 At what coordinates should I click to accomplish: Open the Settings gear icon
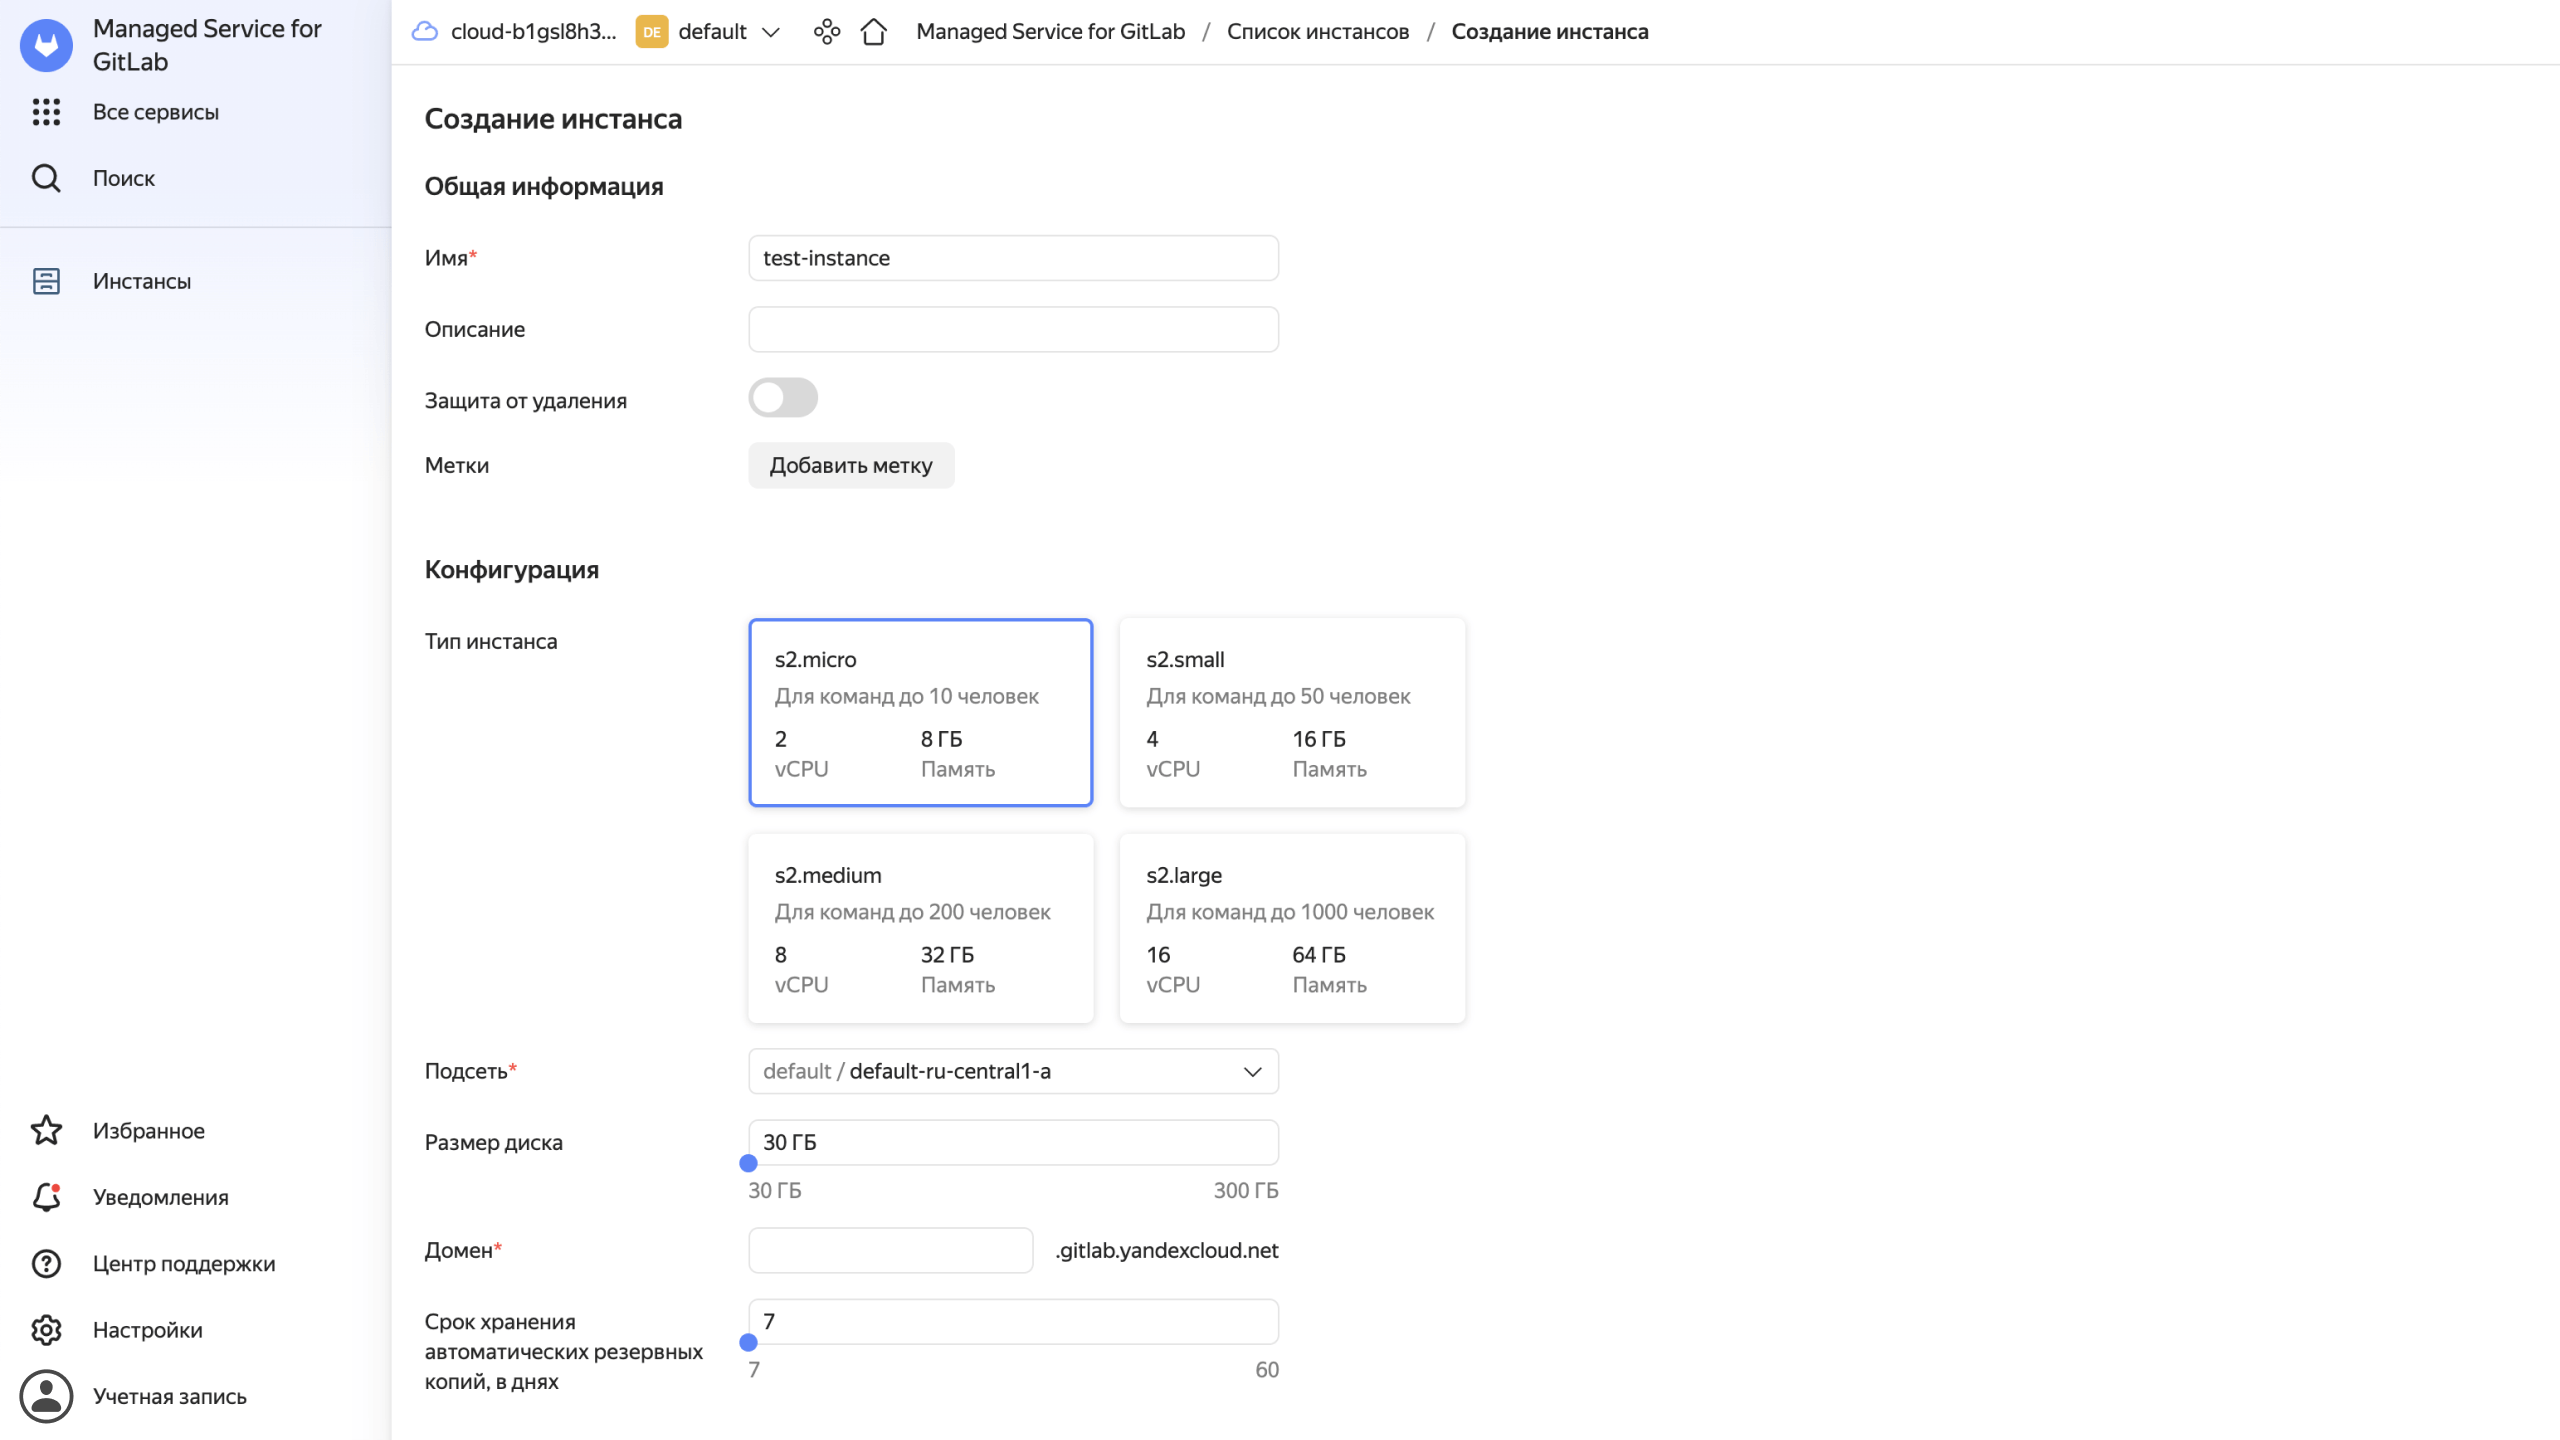(46, 1330)
